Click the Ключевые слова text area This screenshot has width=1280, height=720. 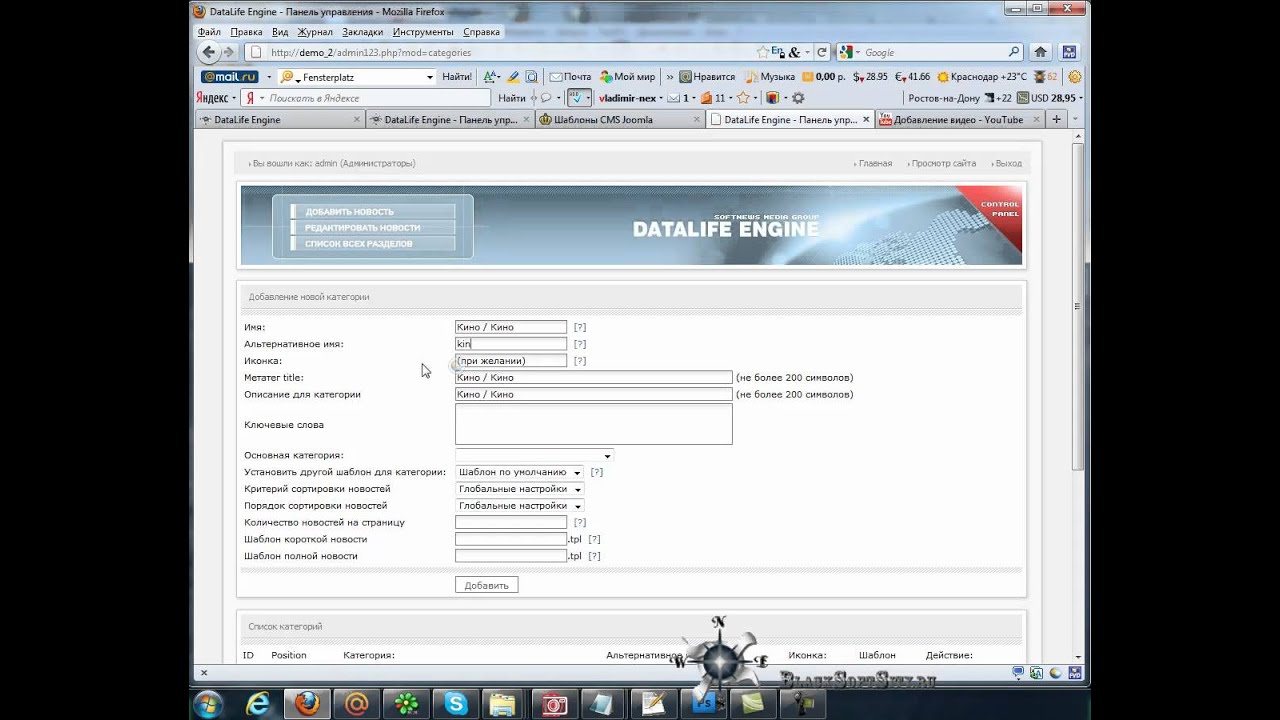(593, 424)
